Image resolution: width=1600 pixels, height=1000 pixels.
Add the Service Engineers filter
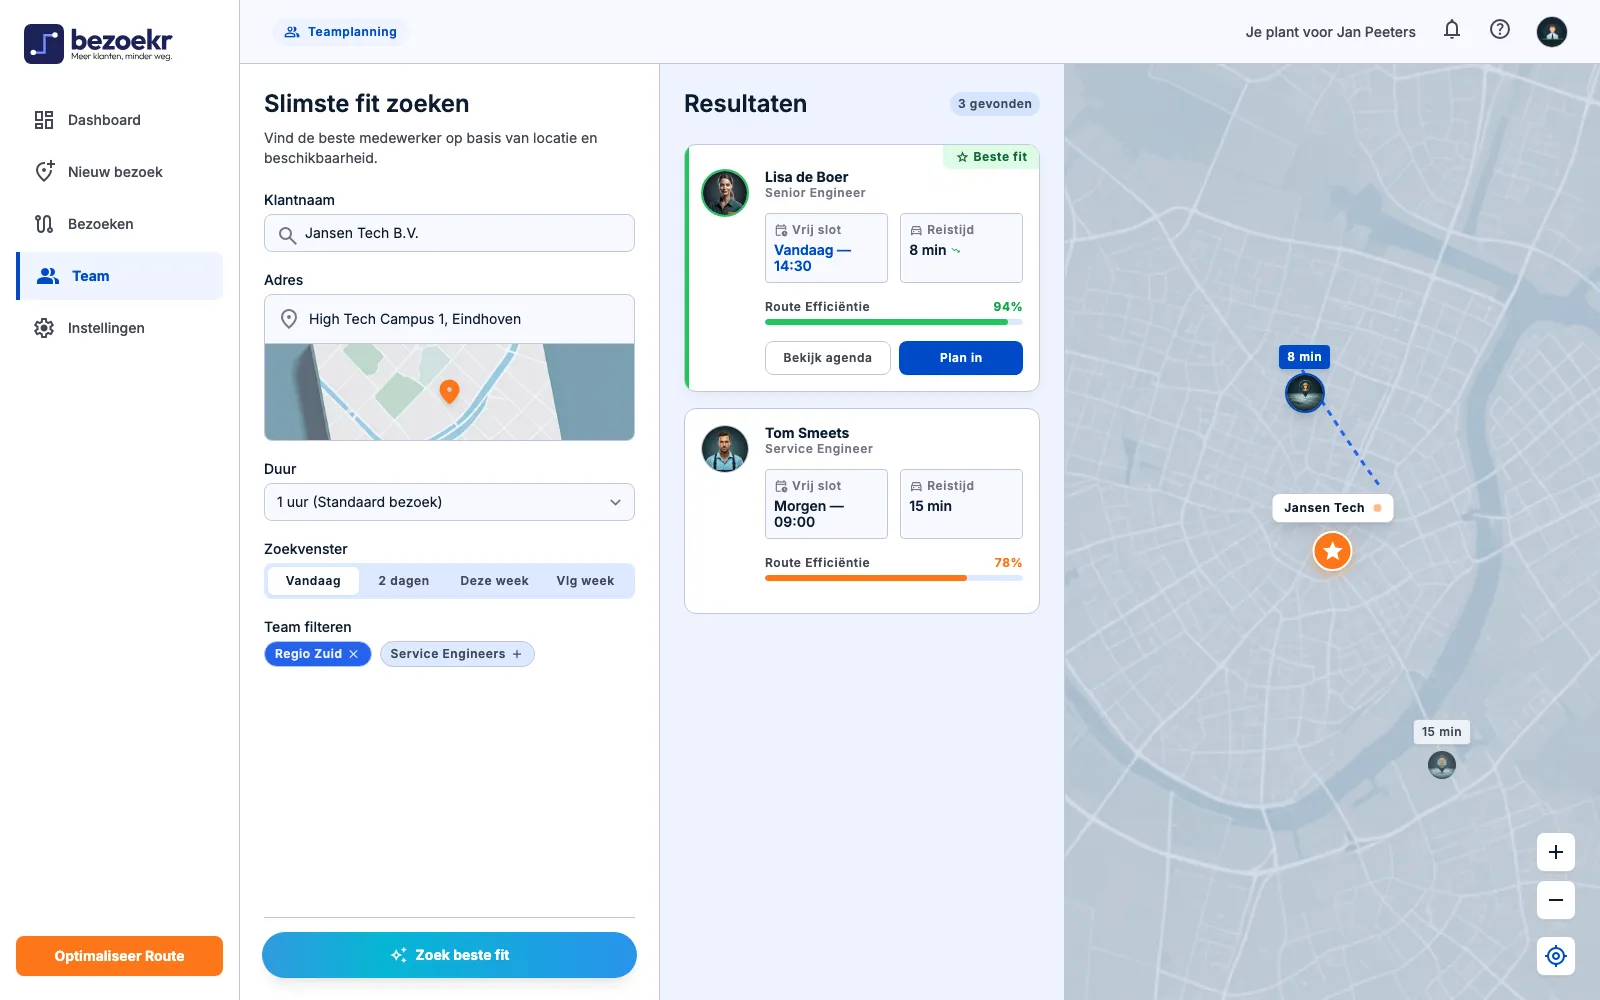457,654
